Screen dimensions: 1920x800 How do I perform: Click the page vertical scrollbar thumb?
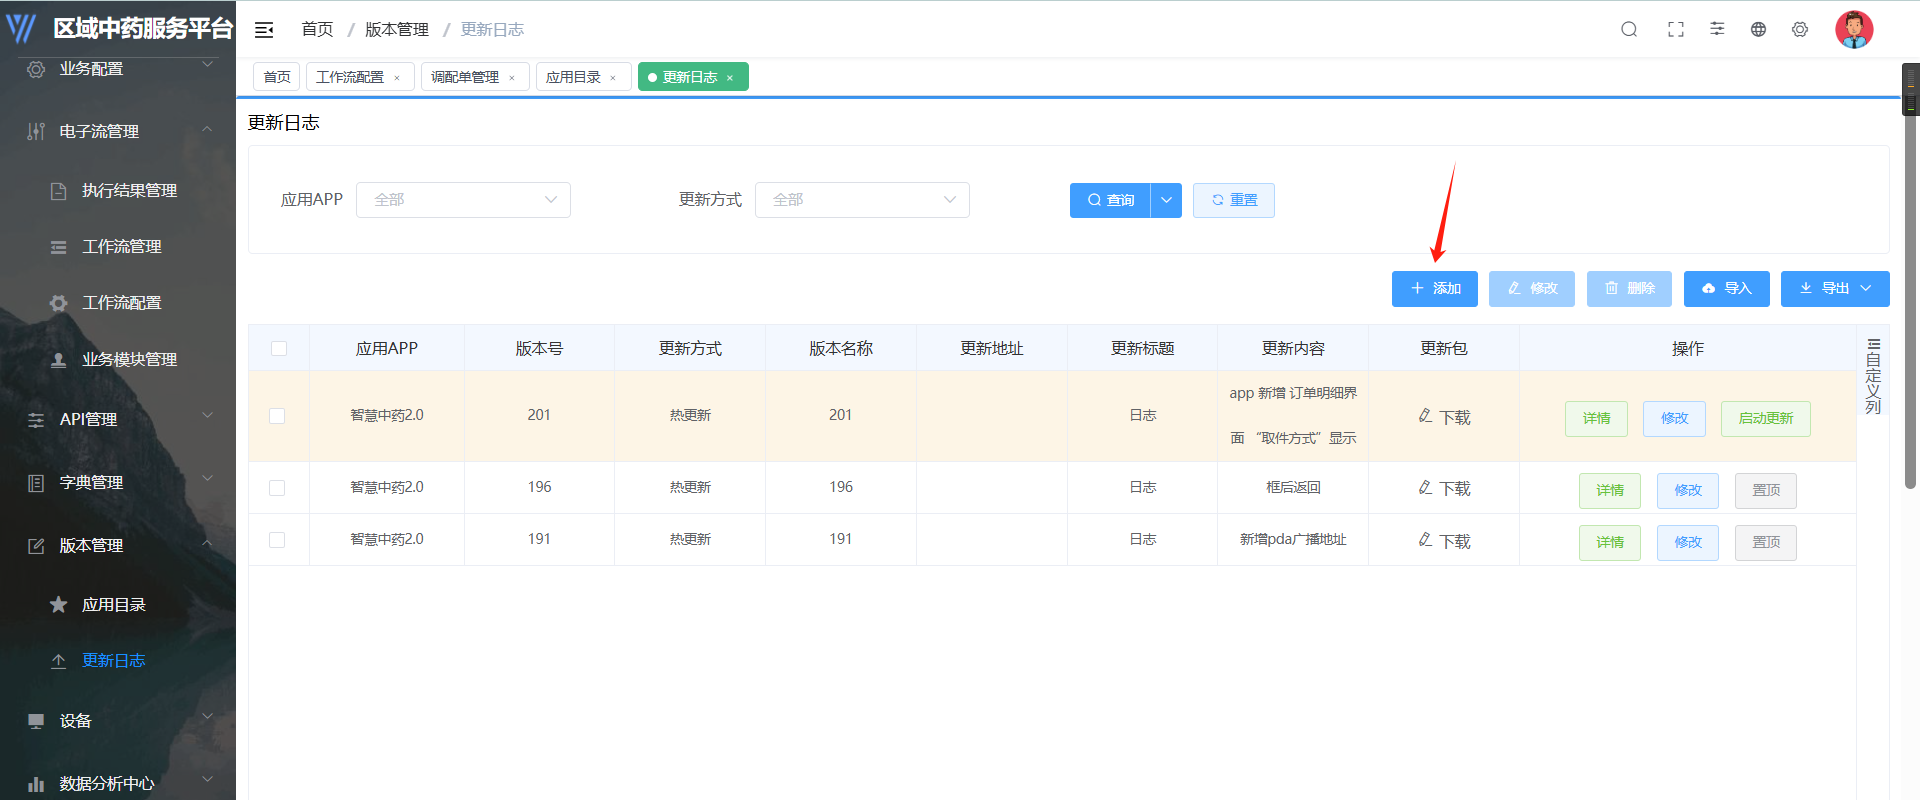[x=1910, y=300]
